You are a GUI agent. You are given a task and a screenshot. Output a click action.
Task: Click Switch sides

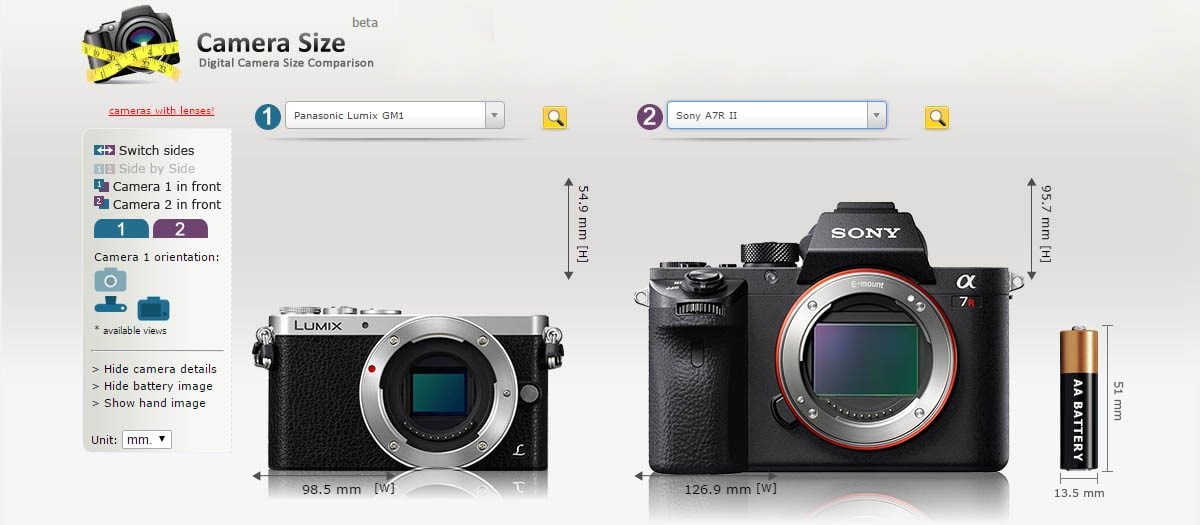156,150
